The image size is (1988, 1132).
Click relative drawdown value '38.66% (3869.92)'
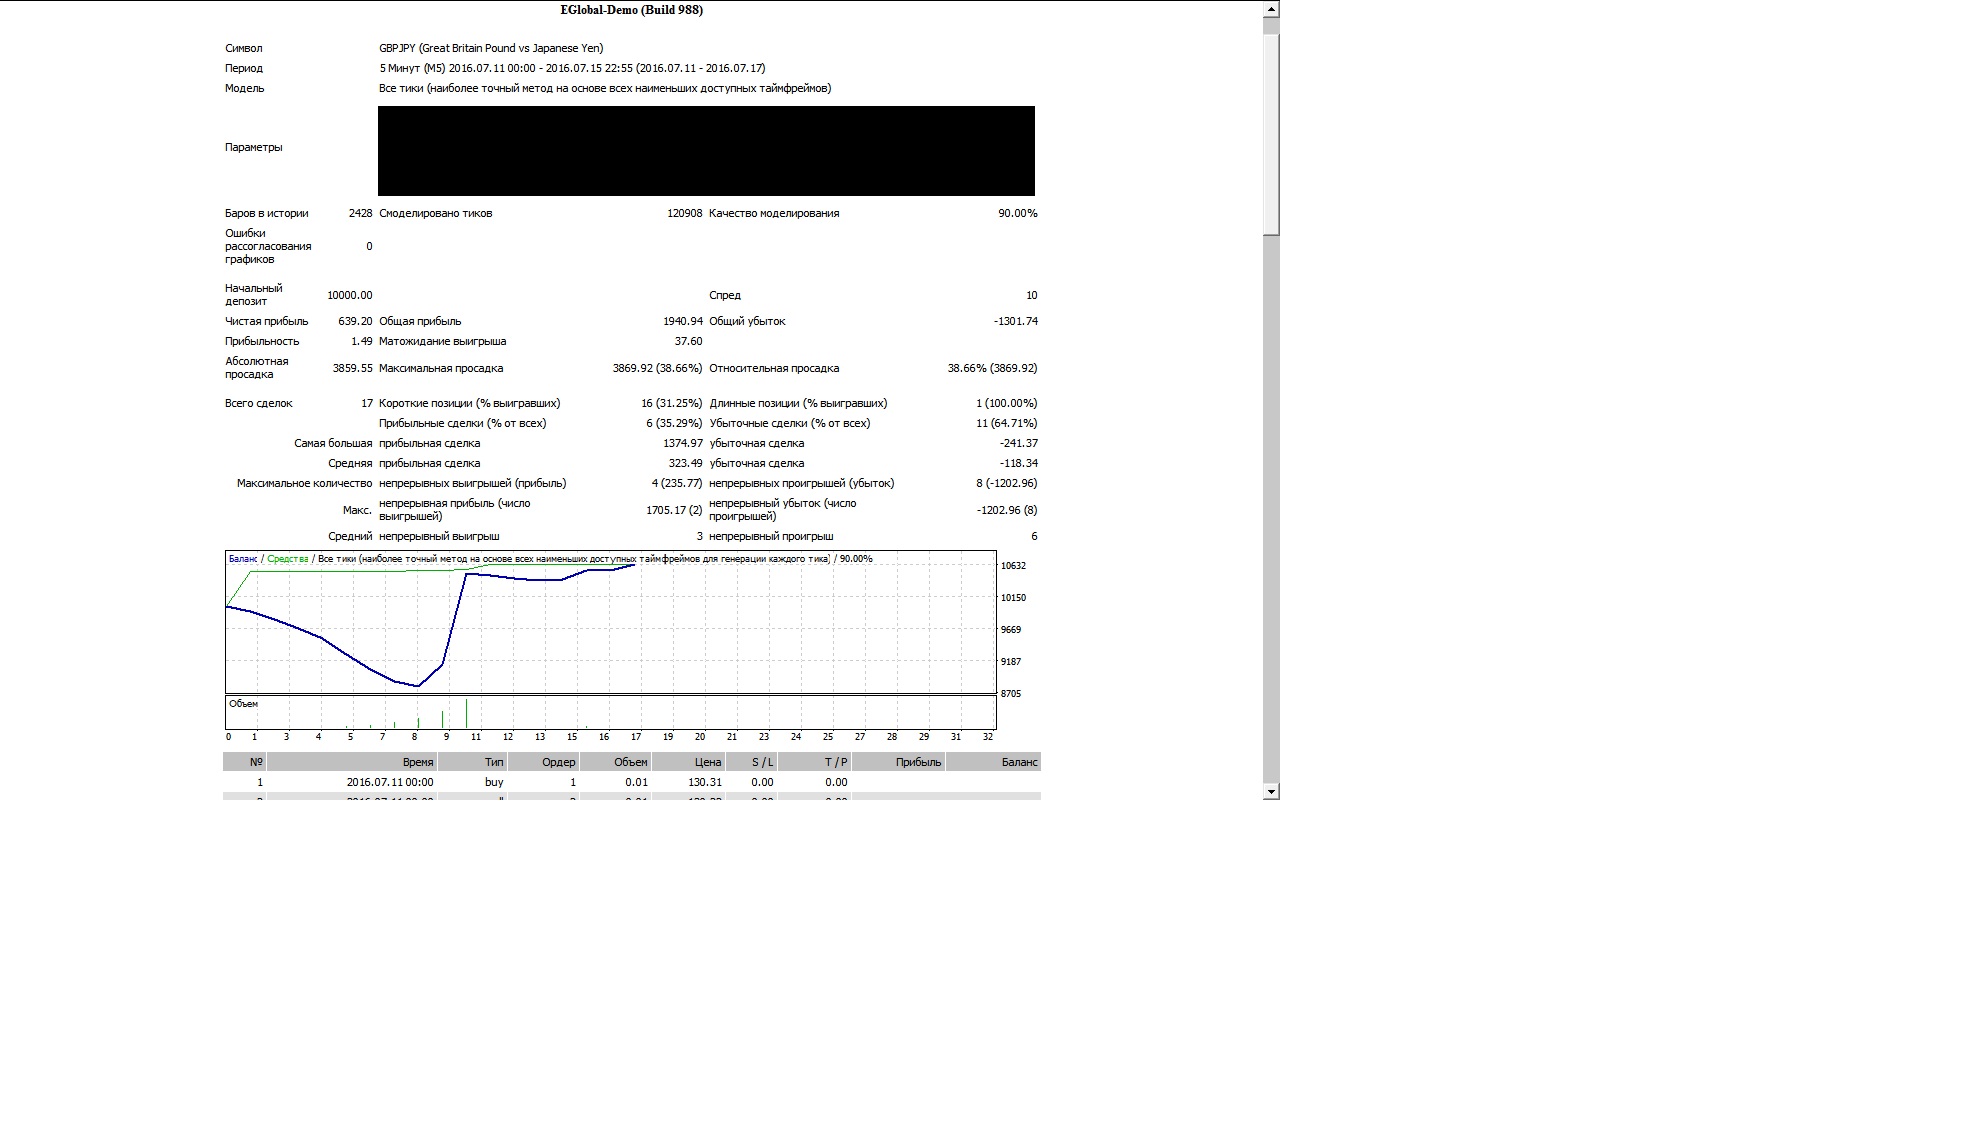click(993, 368)
